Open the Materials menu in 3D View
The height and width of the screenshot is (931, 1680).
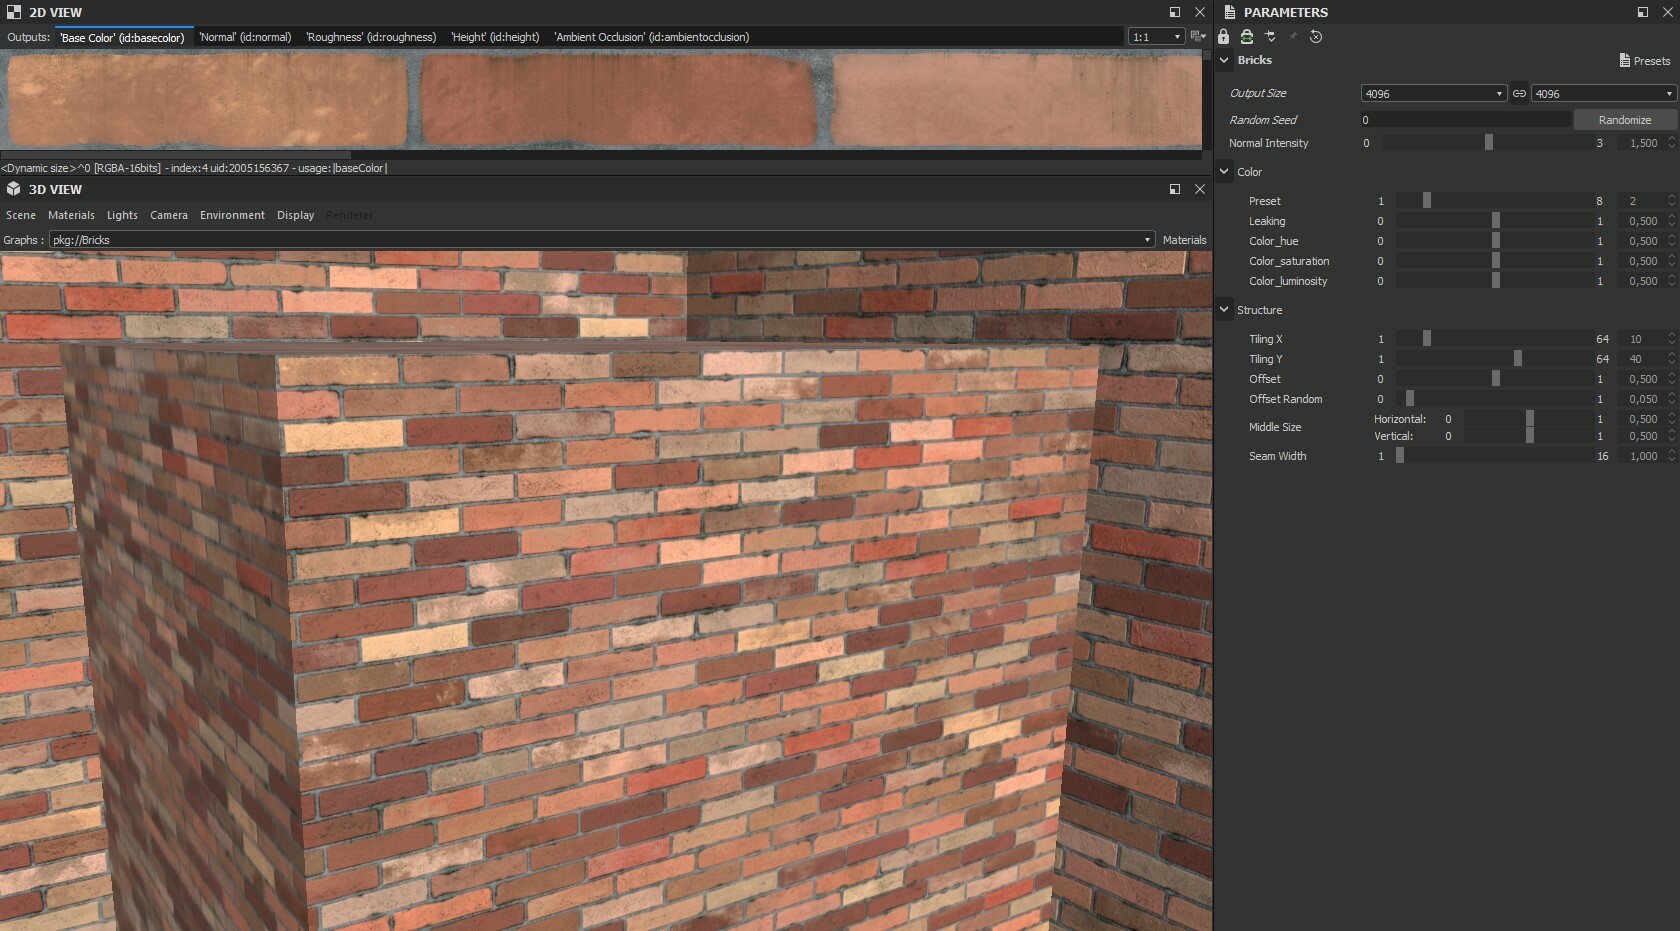(72, 215)
